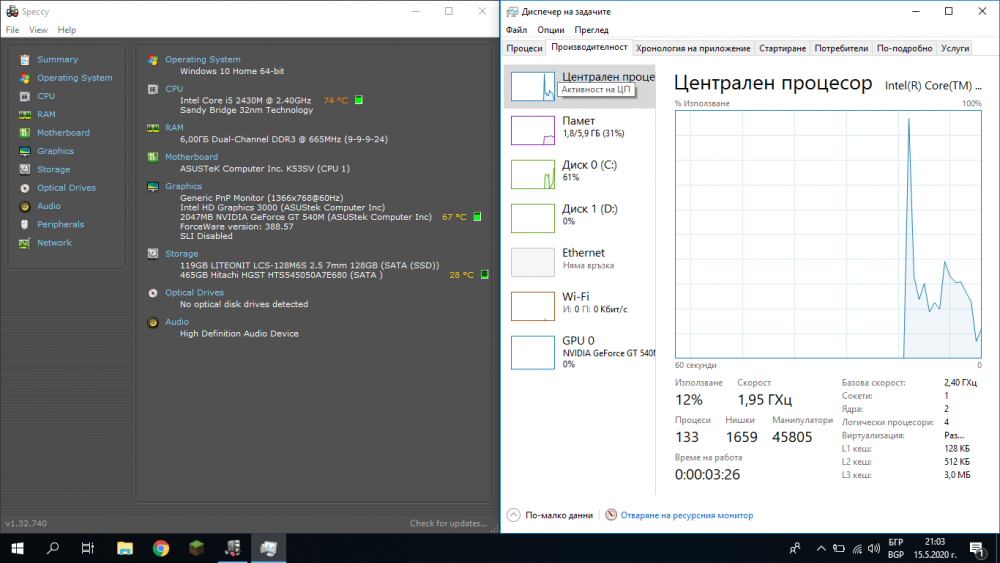Open Speccy Help menu

67,30
